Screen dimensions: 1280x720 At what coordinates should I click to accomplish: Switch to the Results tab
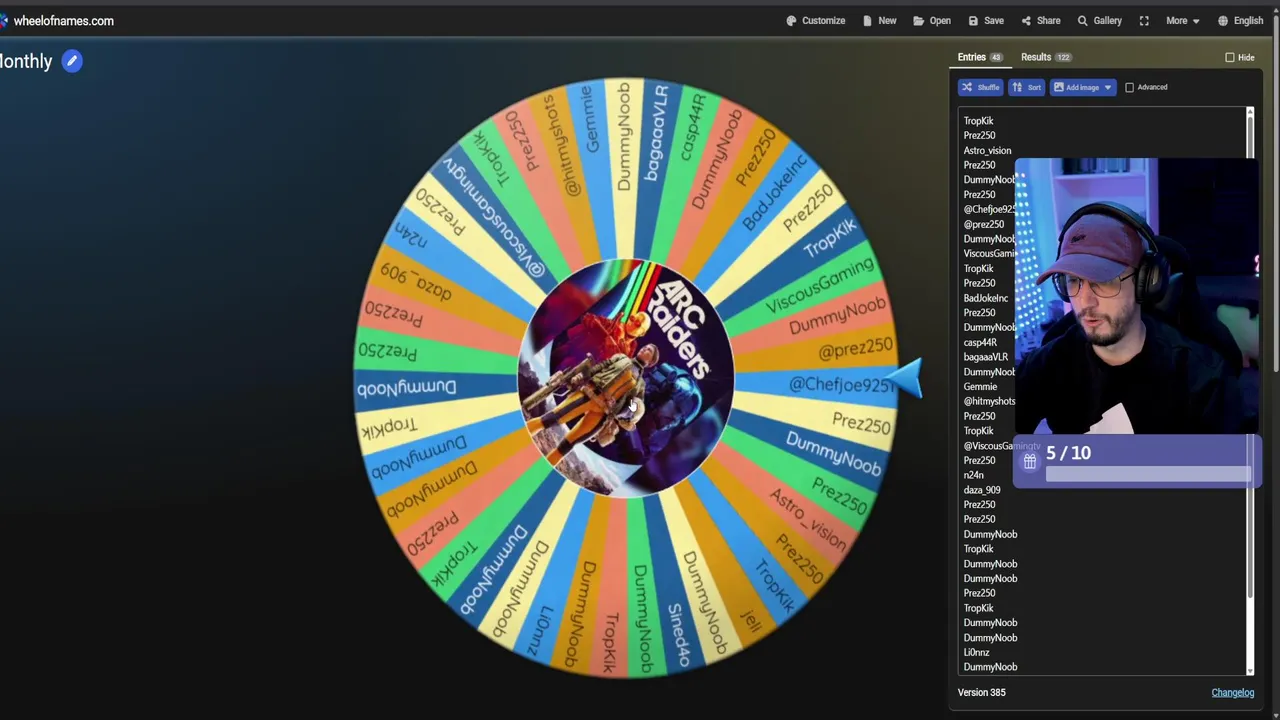click(1046, 57)
